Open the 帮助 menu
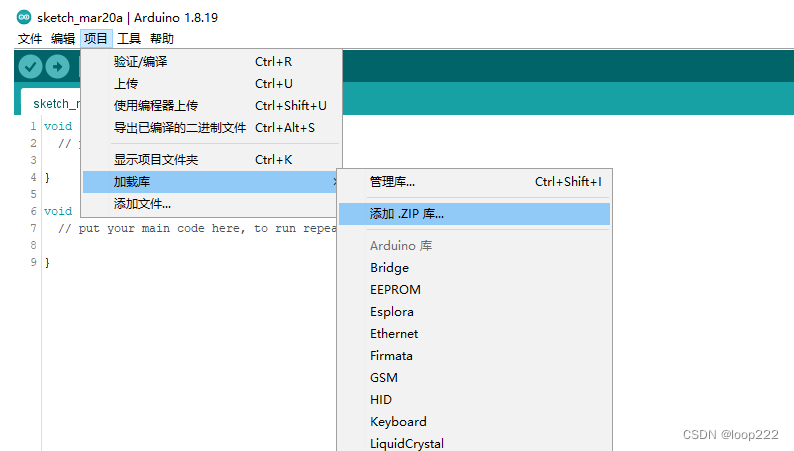Viewport: 794px width, 451px height. [x=162, y=38]
